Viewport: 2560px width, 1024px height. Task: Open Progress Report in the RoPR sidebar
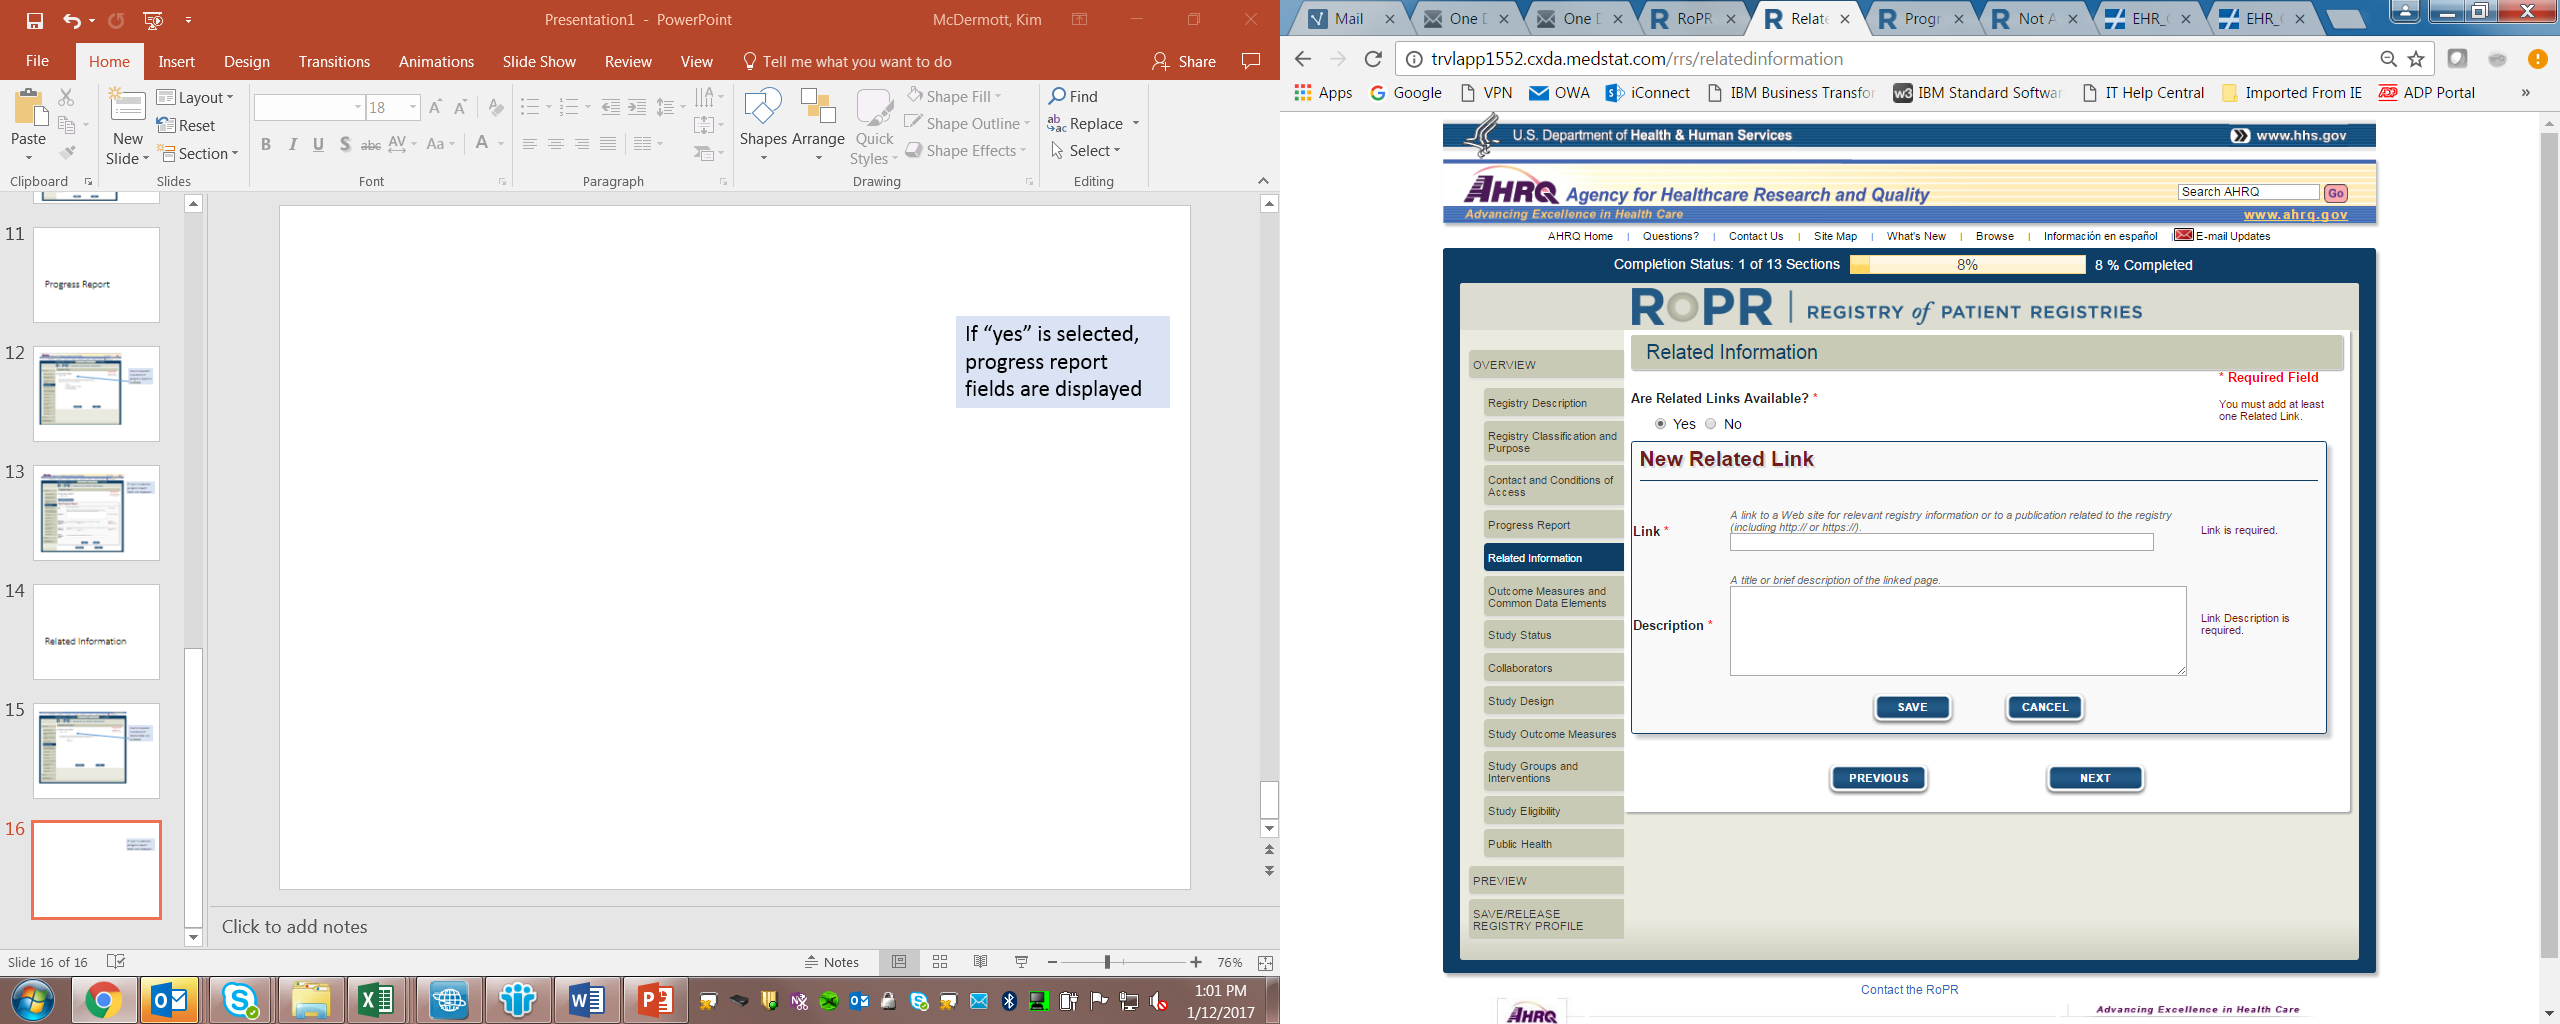tap(1553, 525)
